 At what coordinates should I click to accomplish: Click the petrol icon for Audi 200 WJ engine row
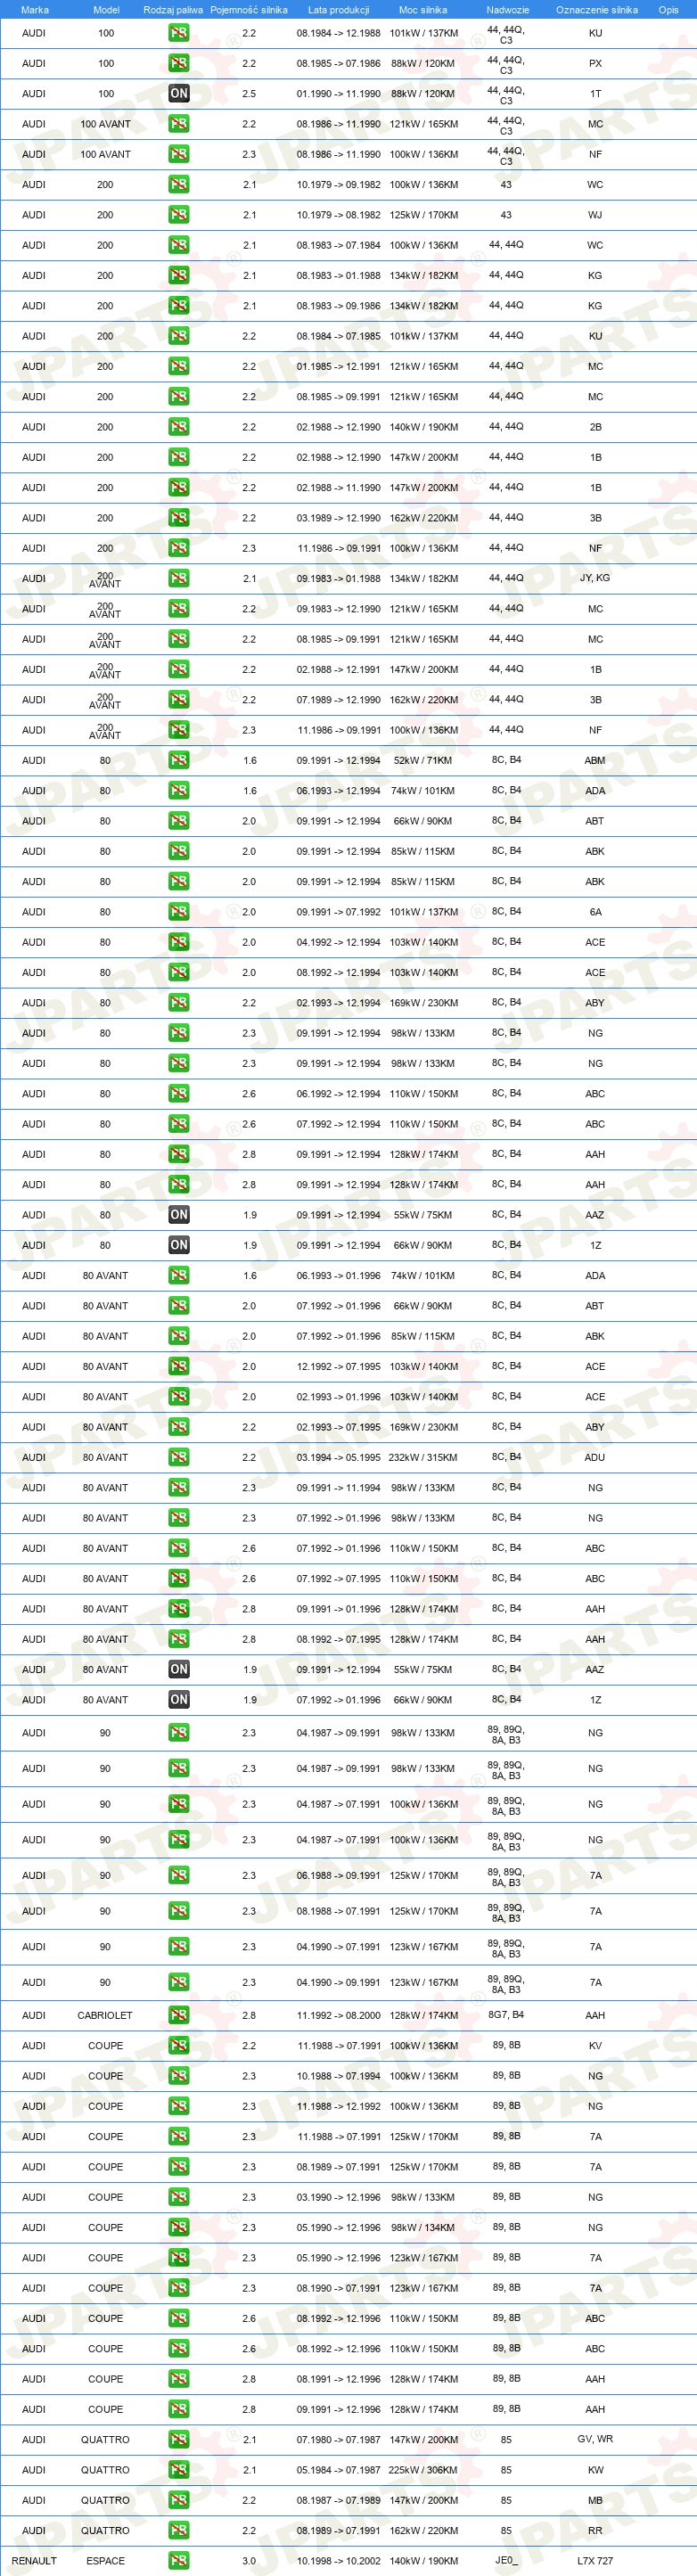179,214
